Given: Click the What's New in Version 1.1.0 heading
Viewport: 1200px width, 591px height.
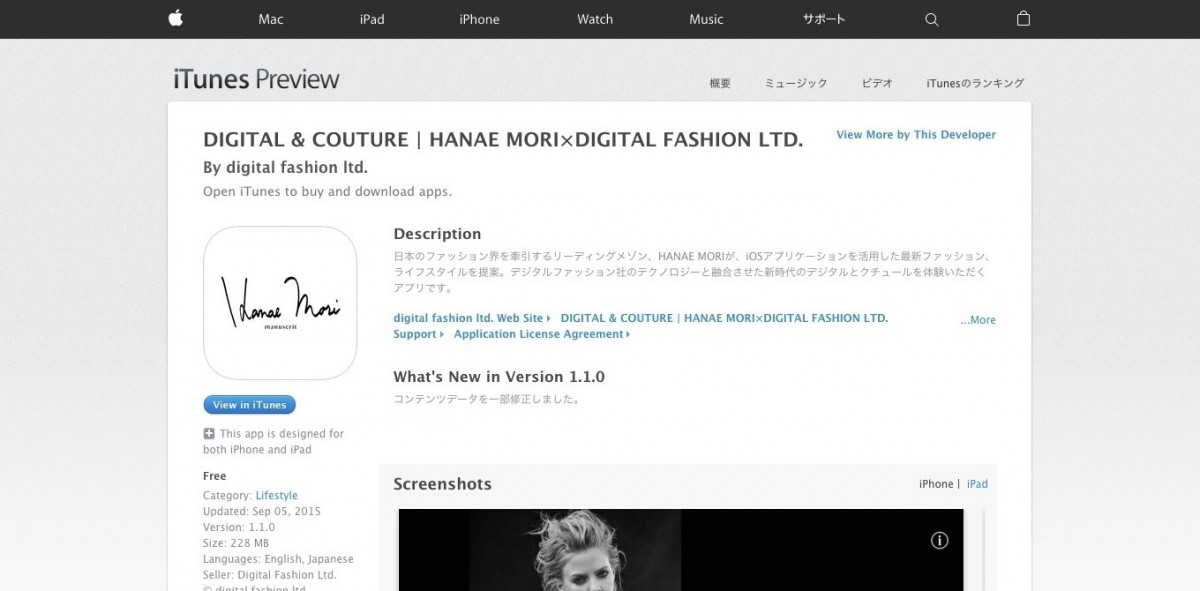Looking at the screenshot, I should coord(499,377).
